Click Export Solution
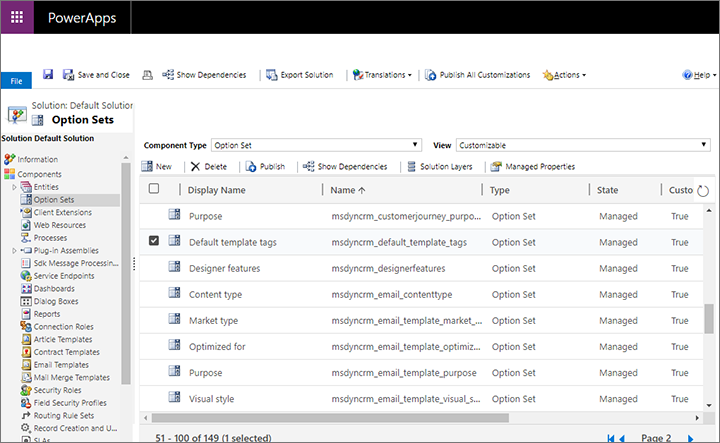720x443 pixels. (300, 75)
